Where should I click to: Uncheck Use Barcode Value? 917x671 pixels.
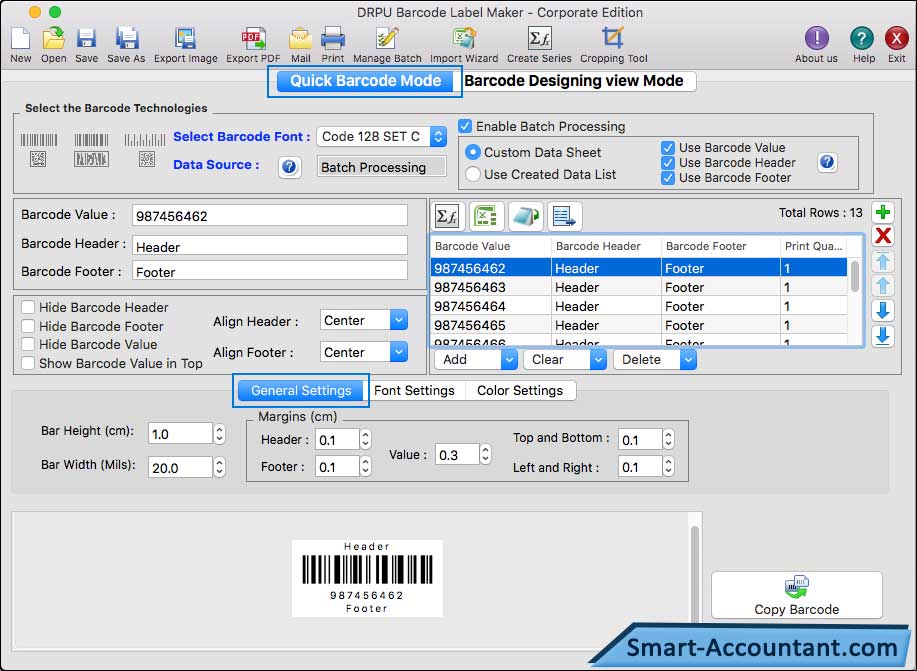coord(668,148)
